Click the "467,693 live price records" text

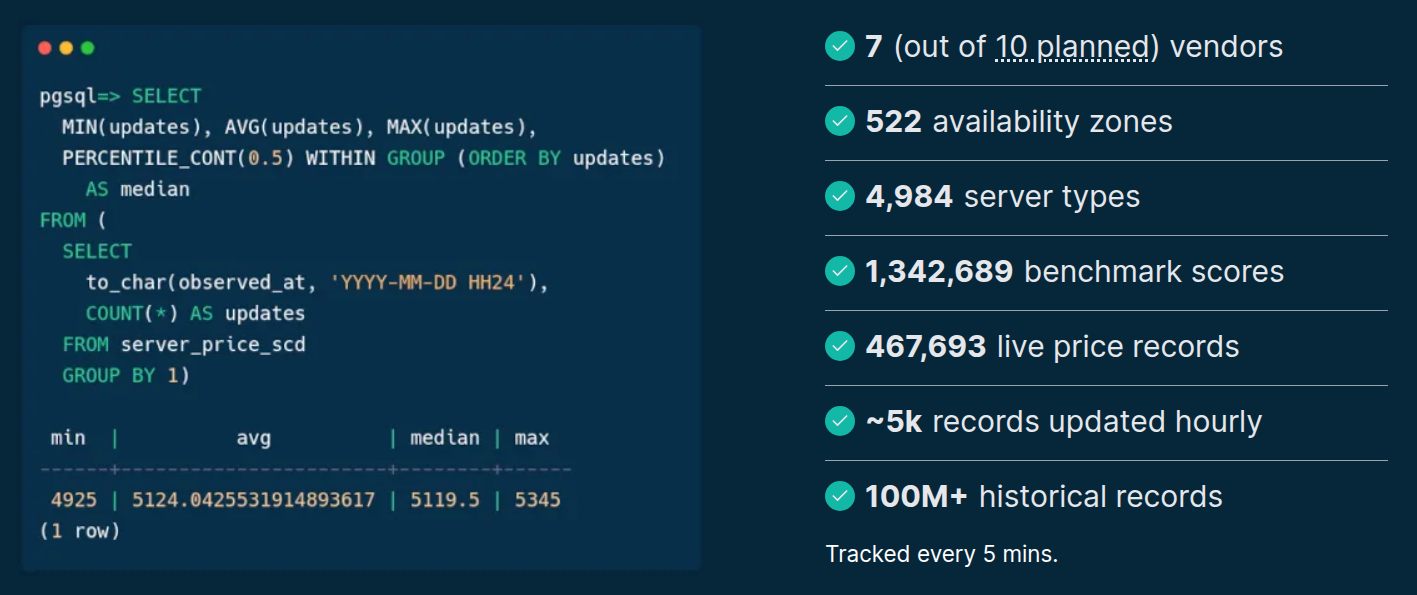(1052, 347)
